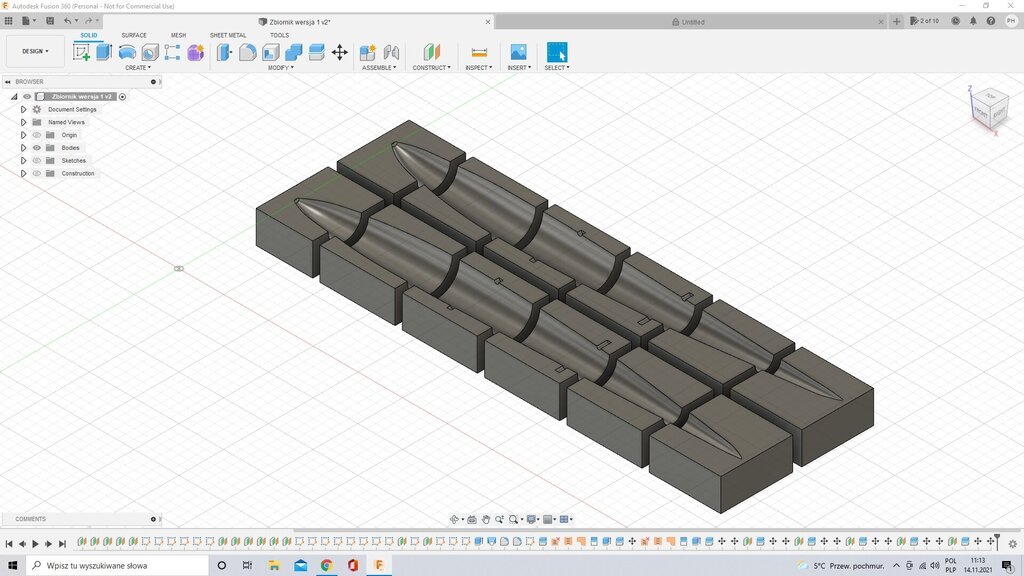Open the Pan hand tool
This screenshot has width=1024, height=576.
click(486, 519)
